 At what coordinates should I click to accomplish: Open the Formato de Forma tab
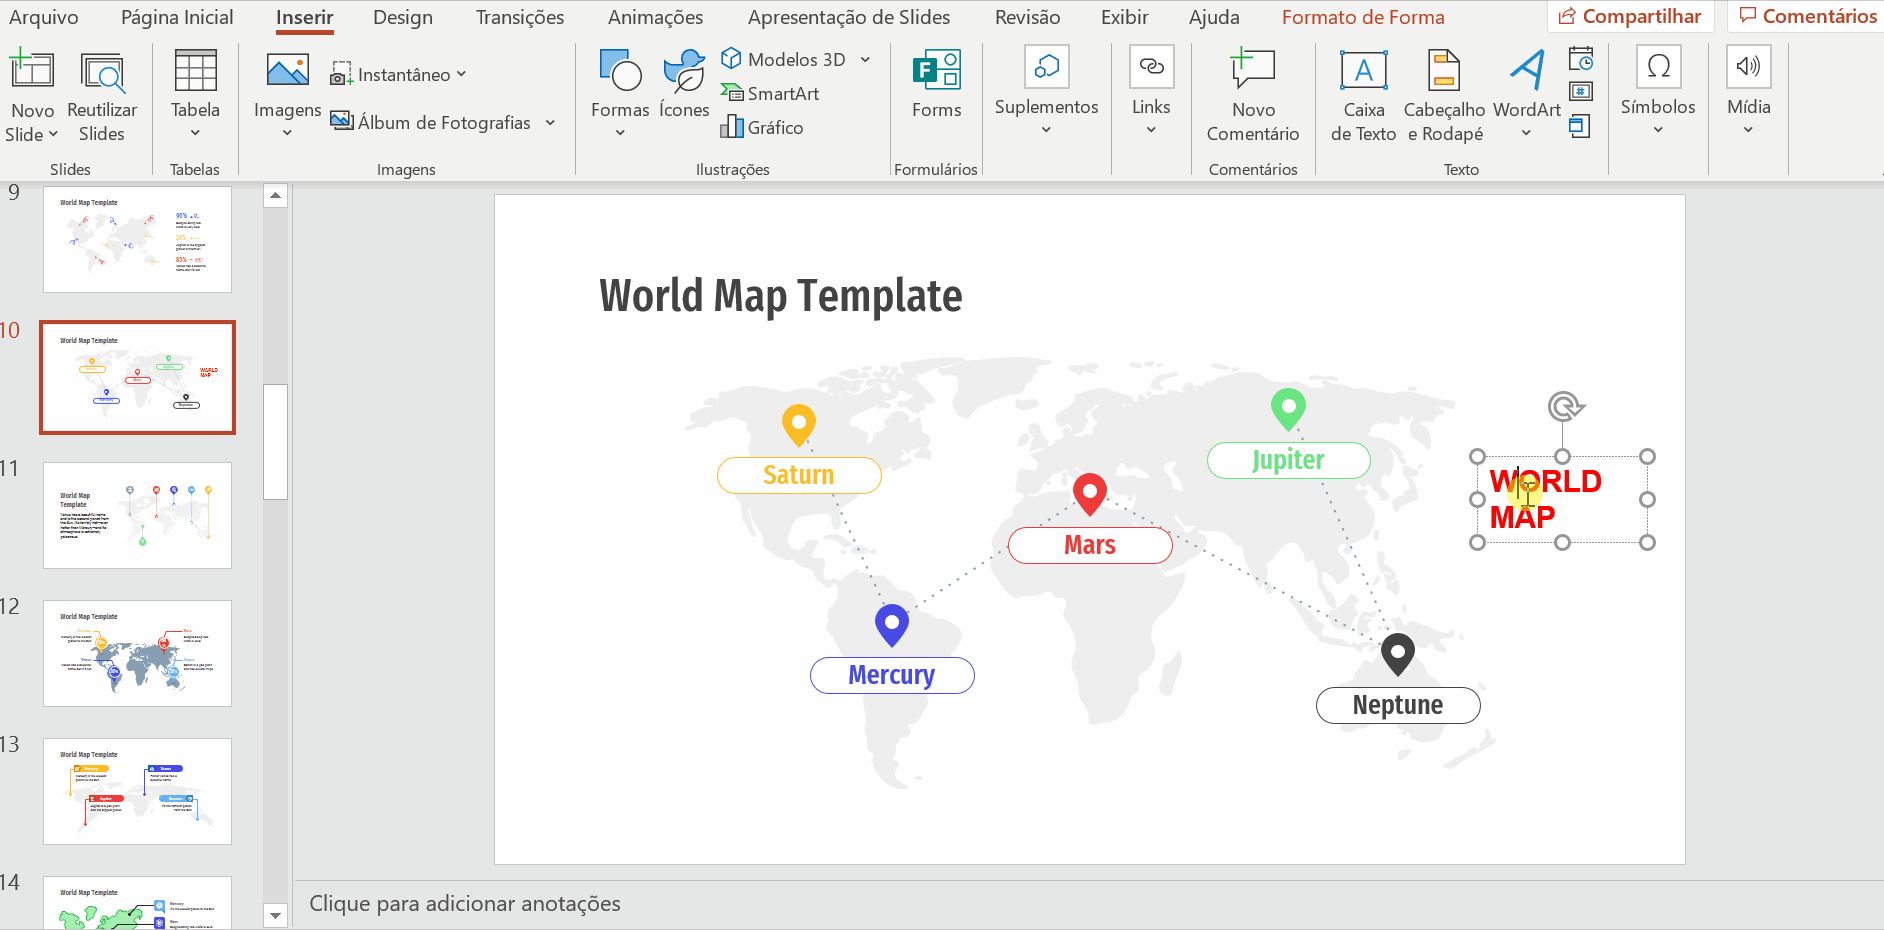click(1363, 17)
